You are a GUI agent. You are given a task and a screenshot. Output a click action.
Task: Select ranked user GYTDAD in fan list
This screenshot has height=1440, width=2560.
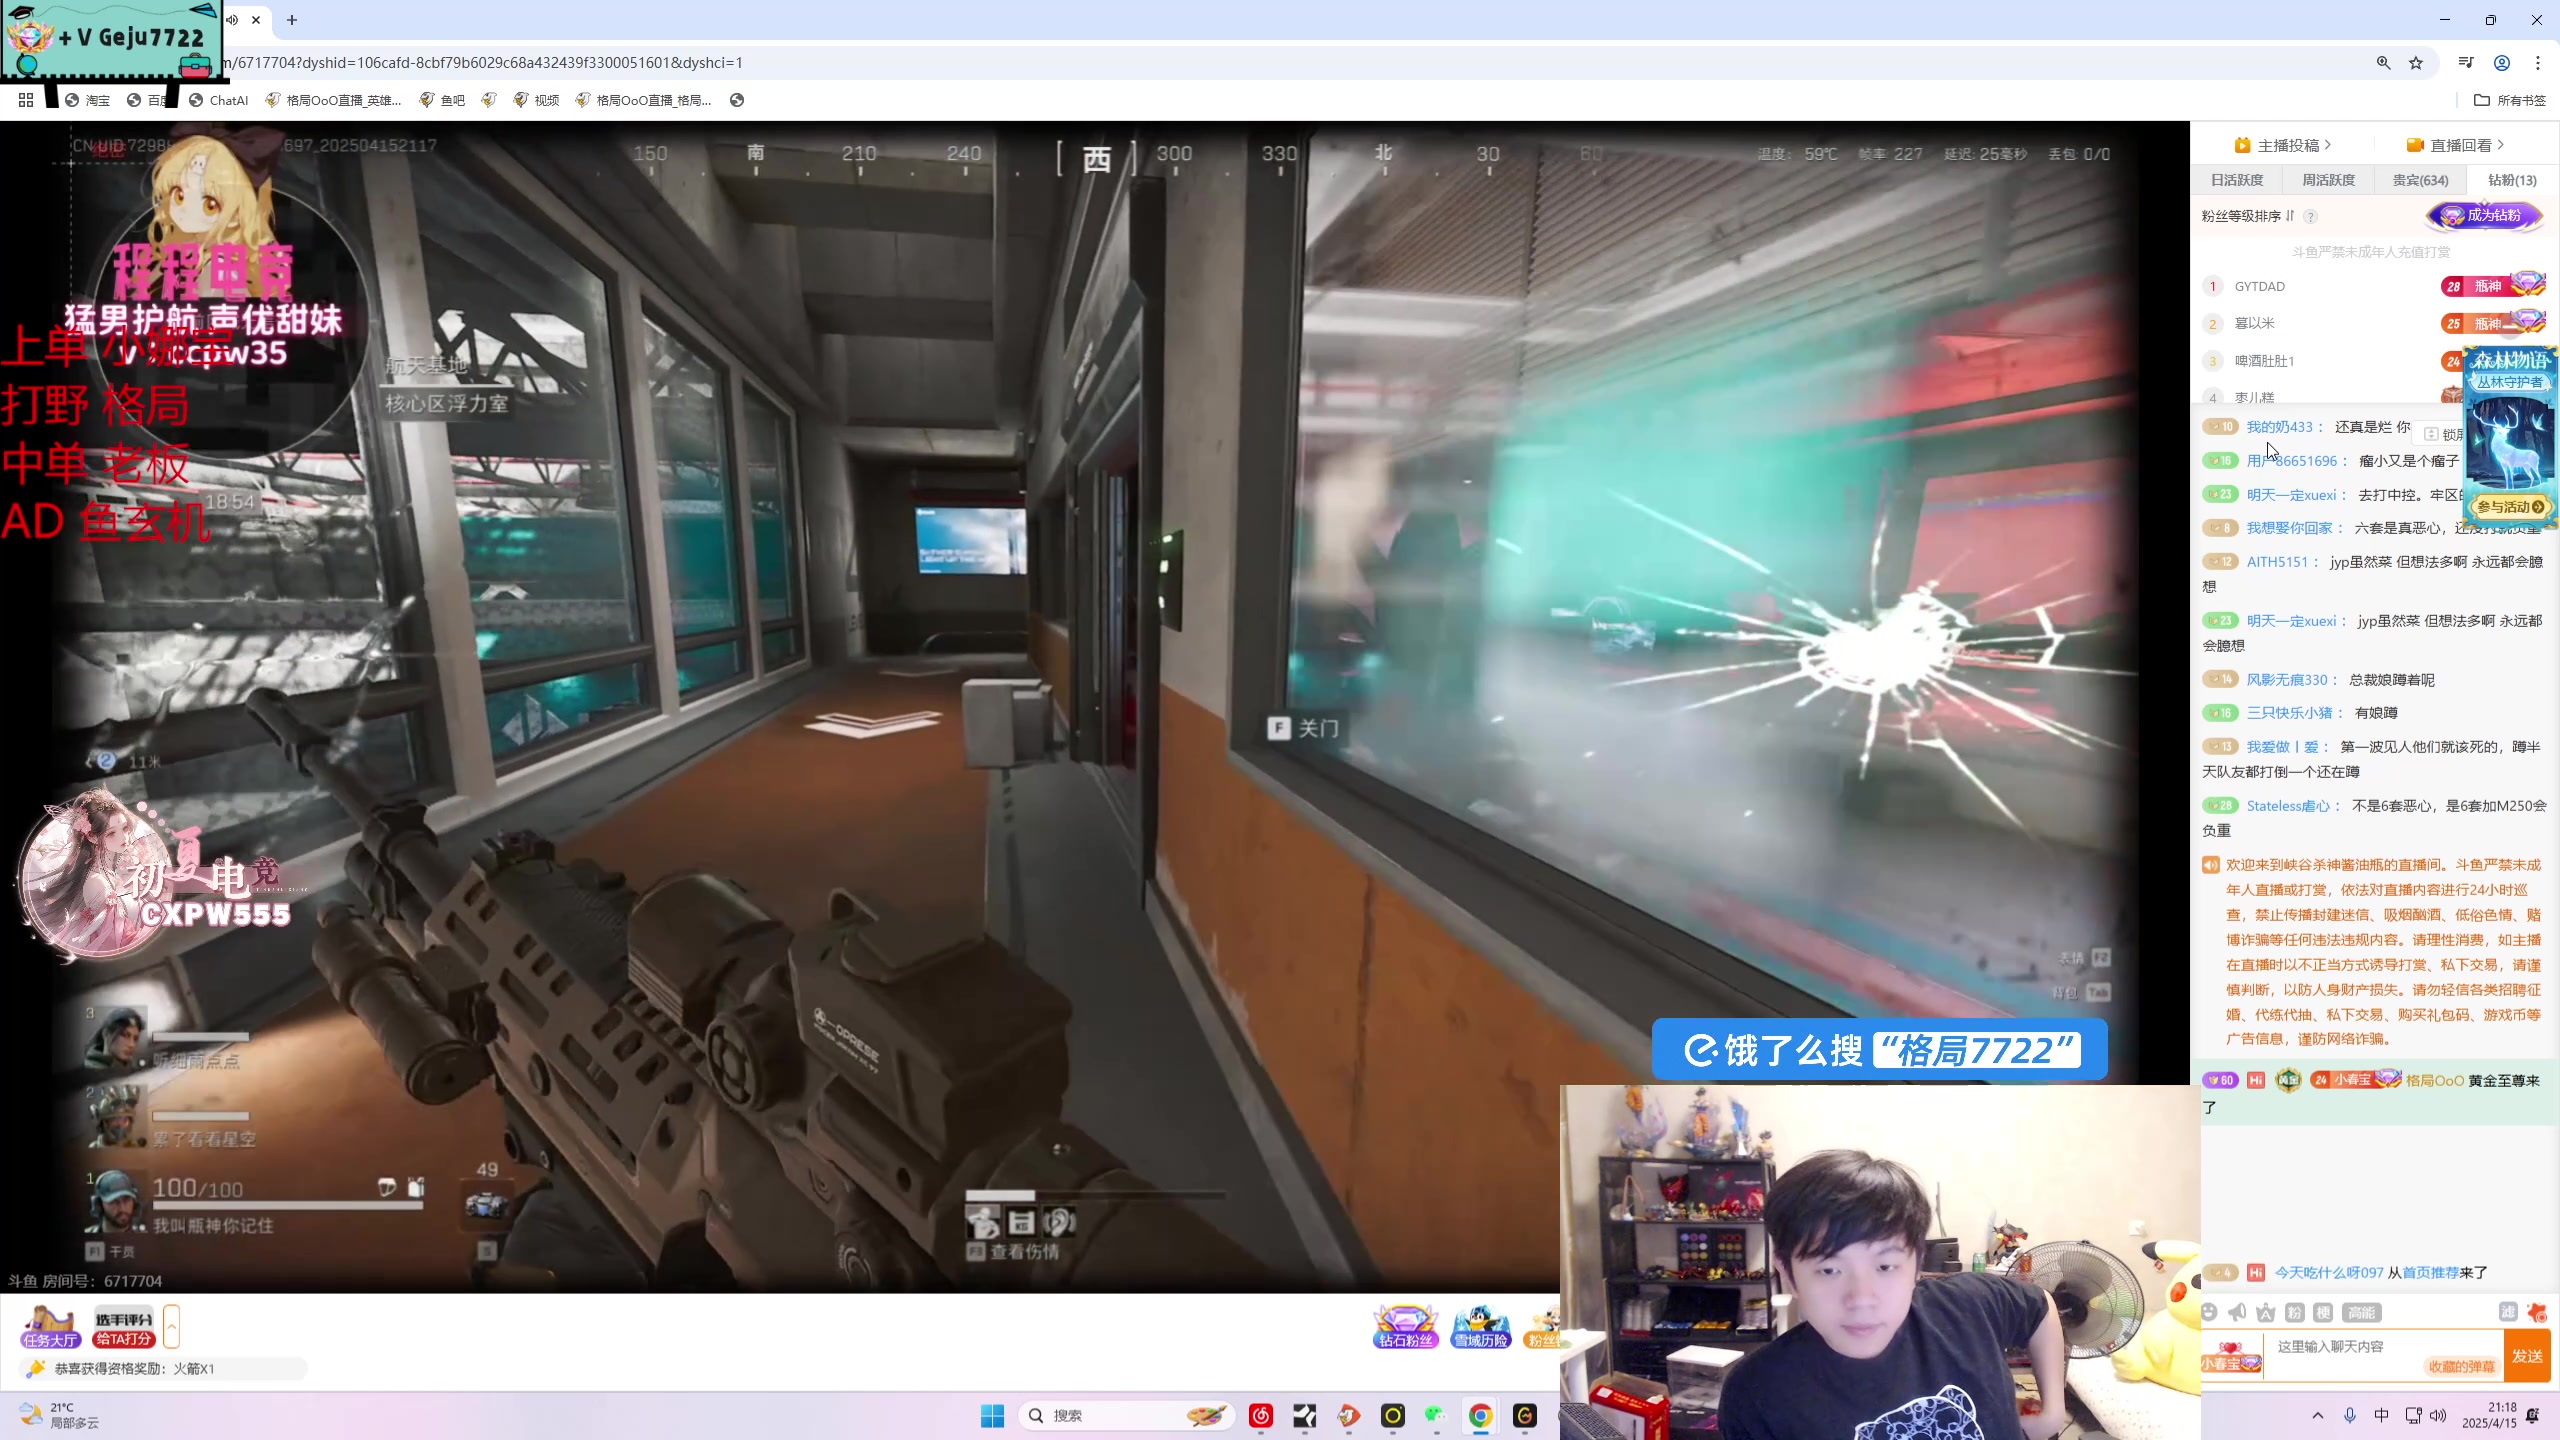[x=2260, y=286]
